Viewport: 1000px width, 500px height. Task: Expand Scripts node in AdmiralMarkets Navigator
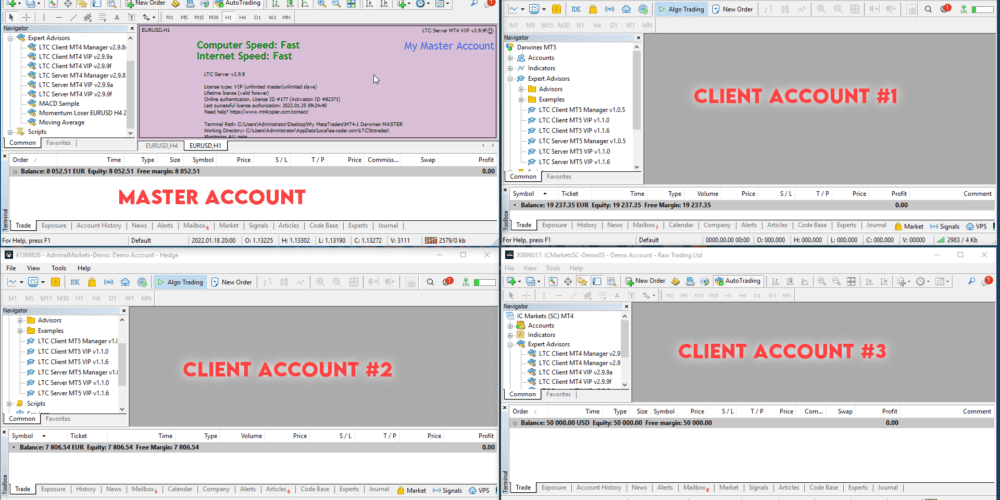coord(10,404)
